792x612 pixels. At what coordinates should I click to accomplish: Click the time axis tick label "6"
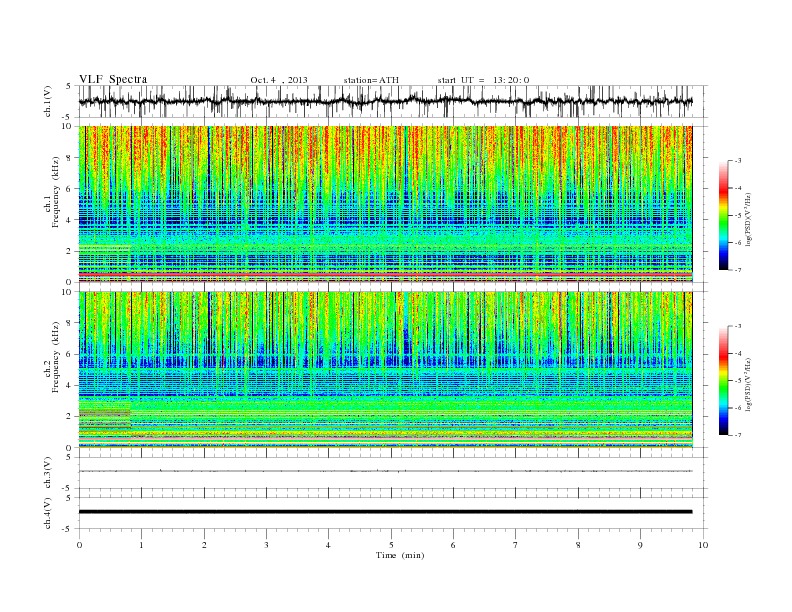[453, 545]
